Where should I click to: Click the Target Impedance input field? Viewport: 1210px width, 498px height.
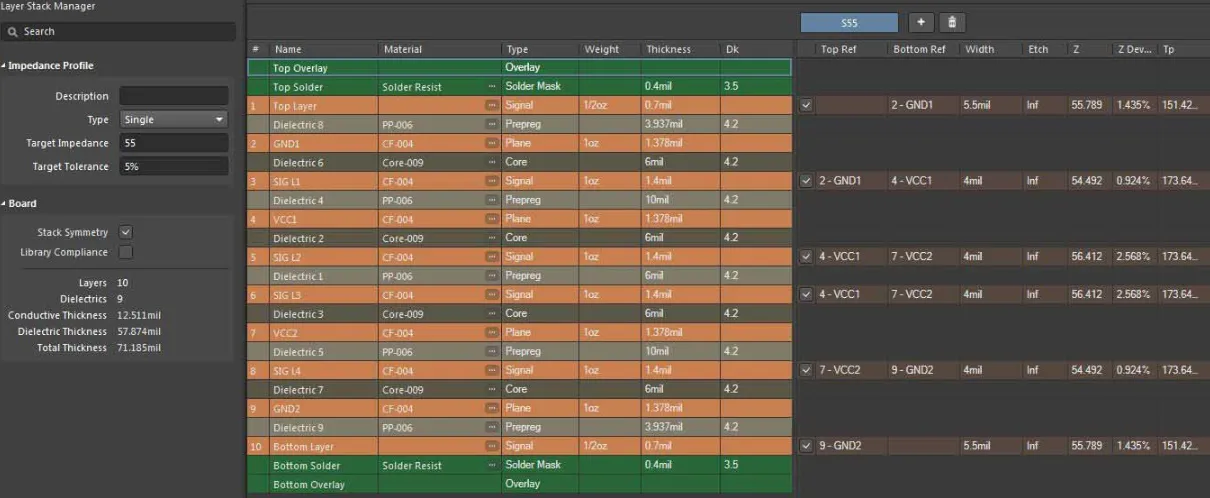173,143
